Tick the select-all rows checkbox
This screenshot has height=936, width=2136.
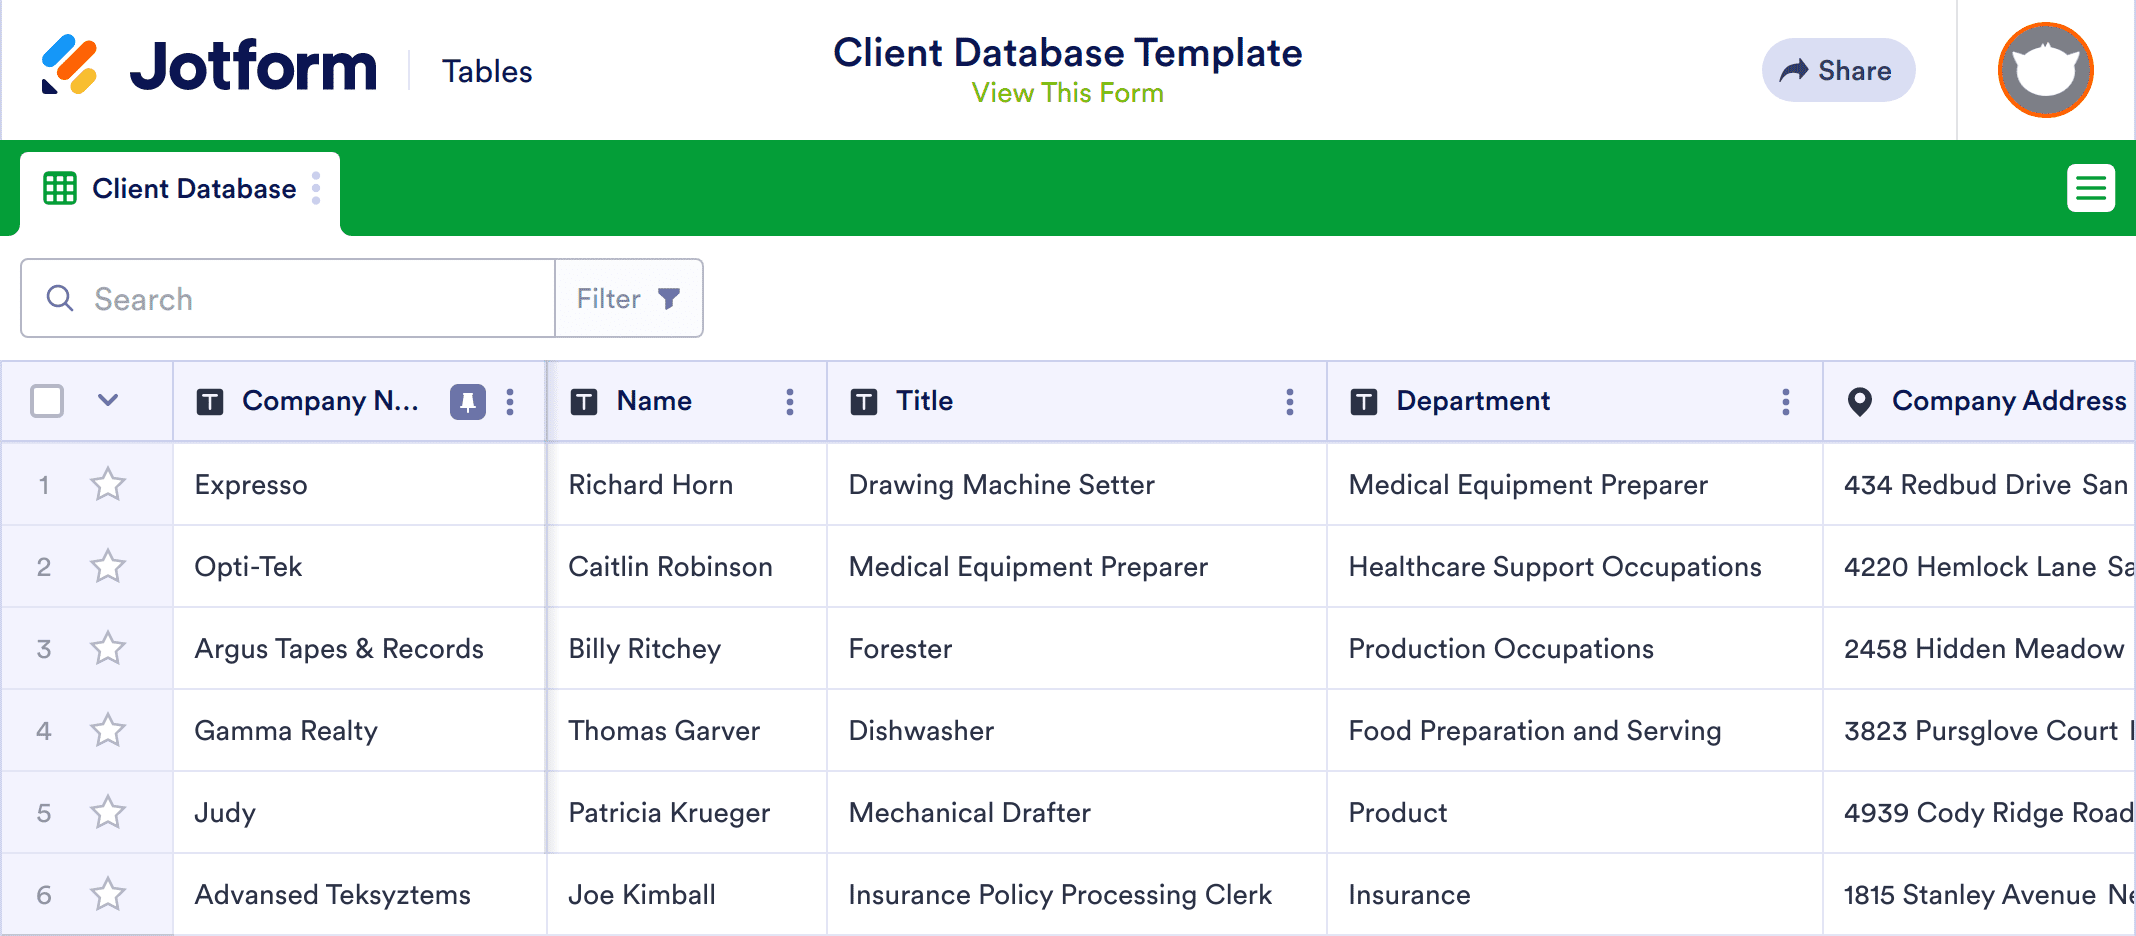(47, 401)
